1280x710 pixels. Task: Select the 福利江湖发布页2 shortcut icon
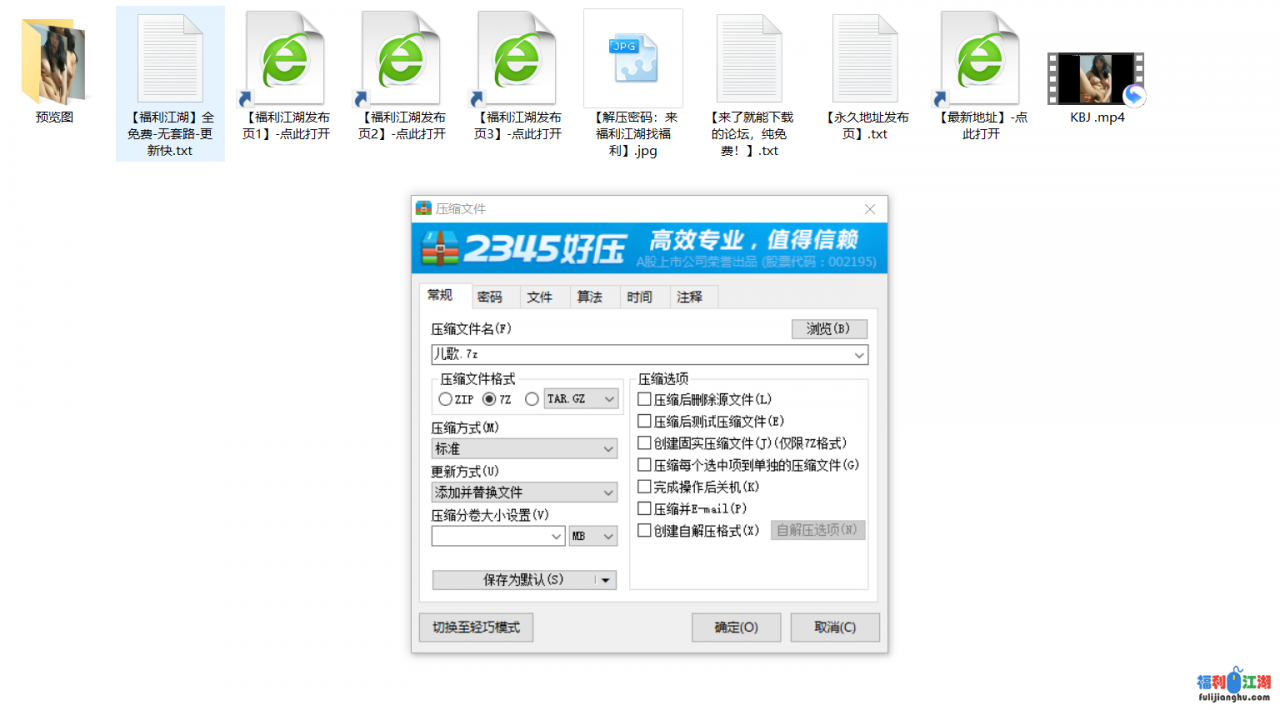401,60
